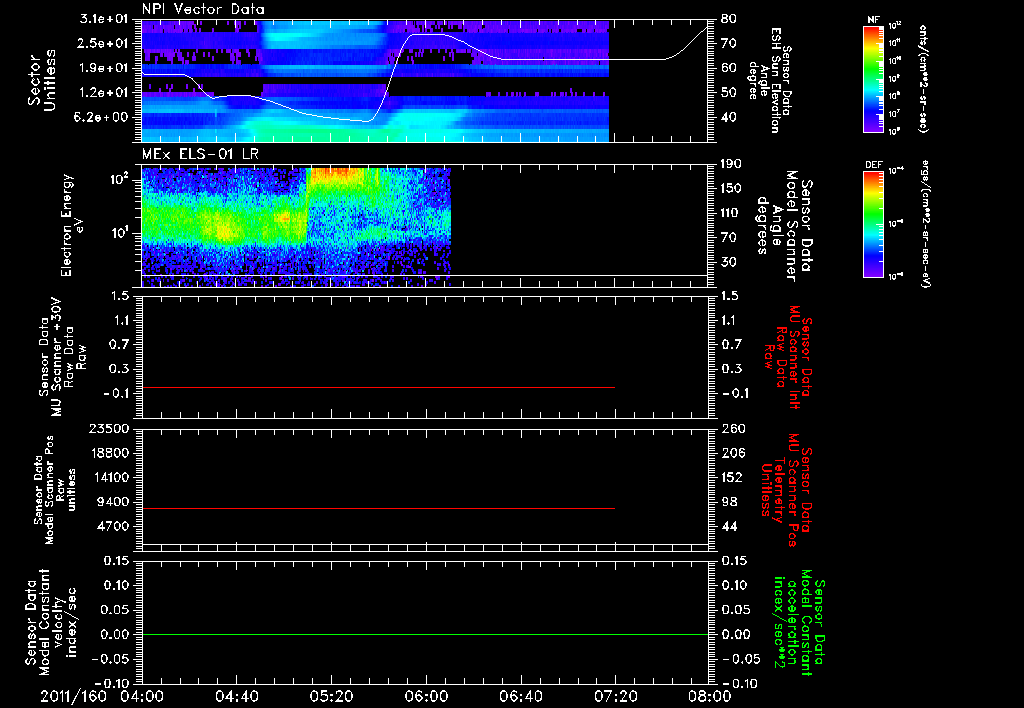1024x708 pixels.
Task: Select the "9400" scanner position tick label
Action: [x=114, y=502]
